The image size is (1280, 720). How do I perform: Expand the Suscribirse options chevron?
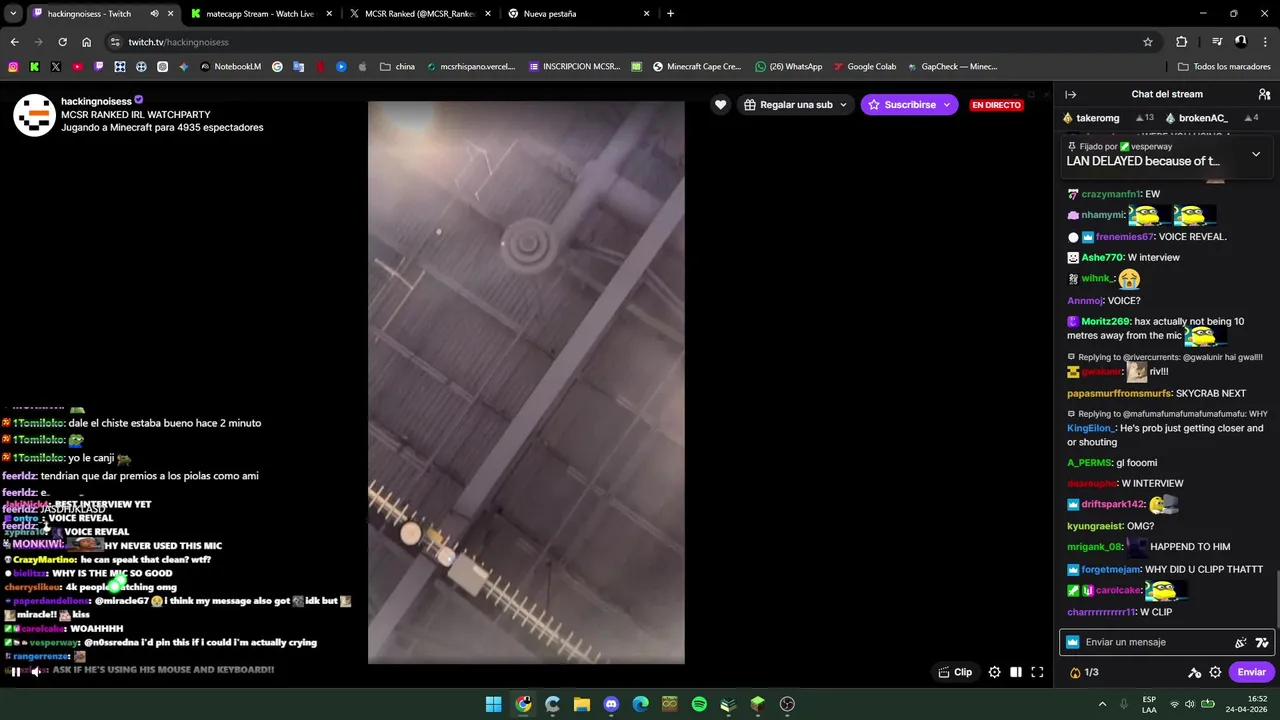(x=948, y=104)
